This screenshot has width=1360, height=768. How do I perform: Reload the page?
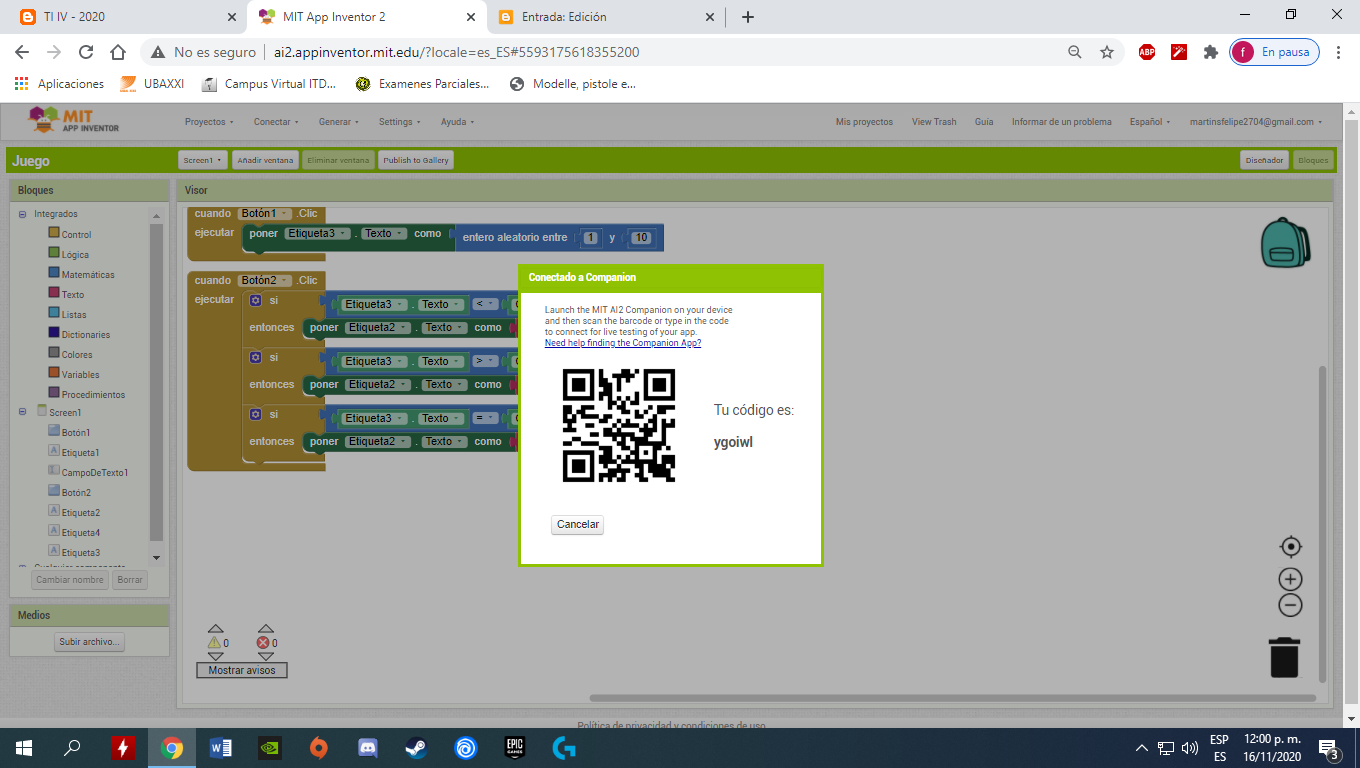tap(86, 52)
